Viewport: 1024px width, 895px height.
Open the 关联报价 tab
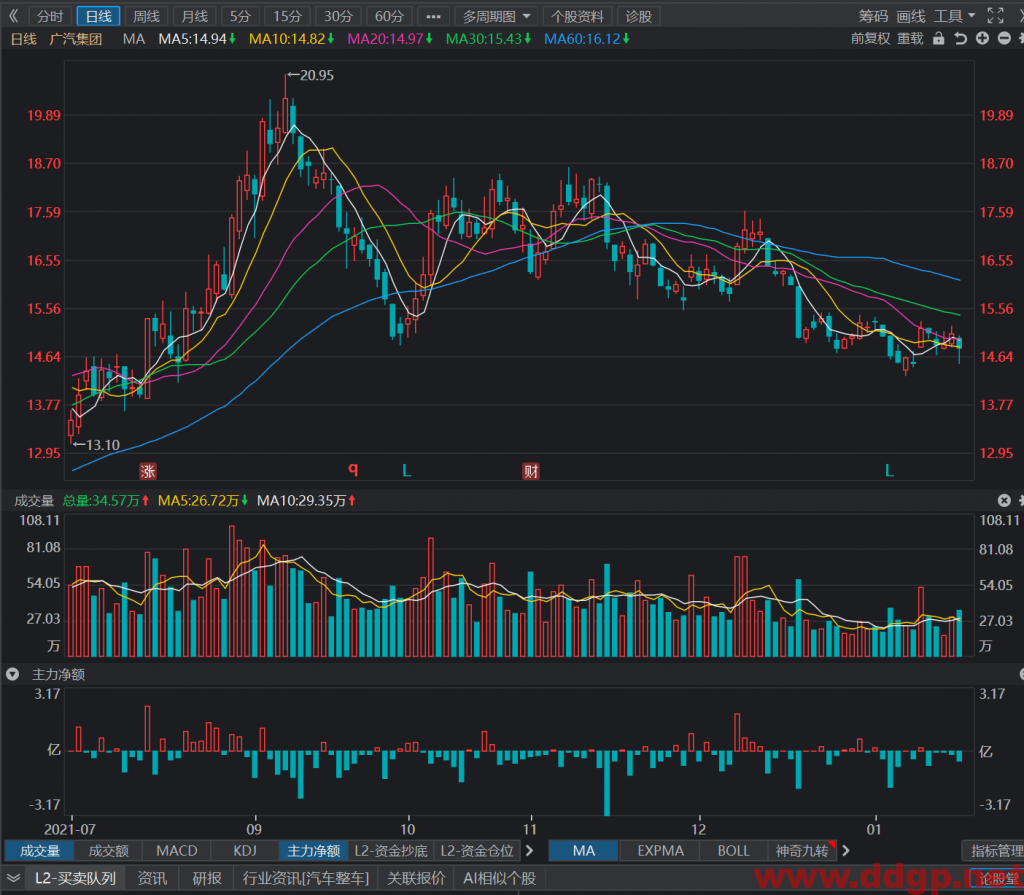416,878
